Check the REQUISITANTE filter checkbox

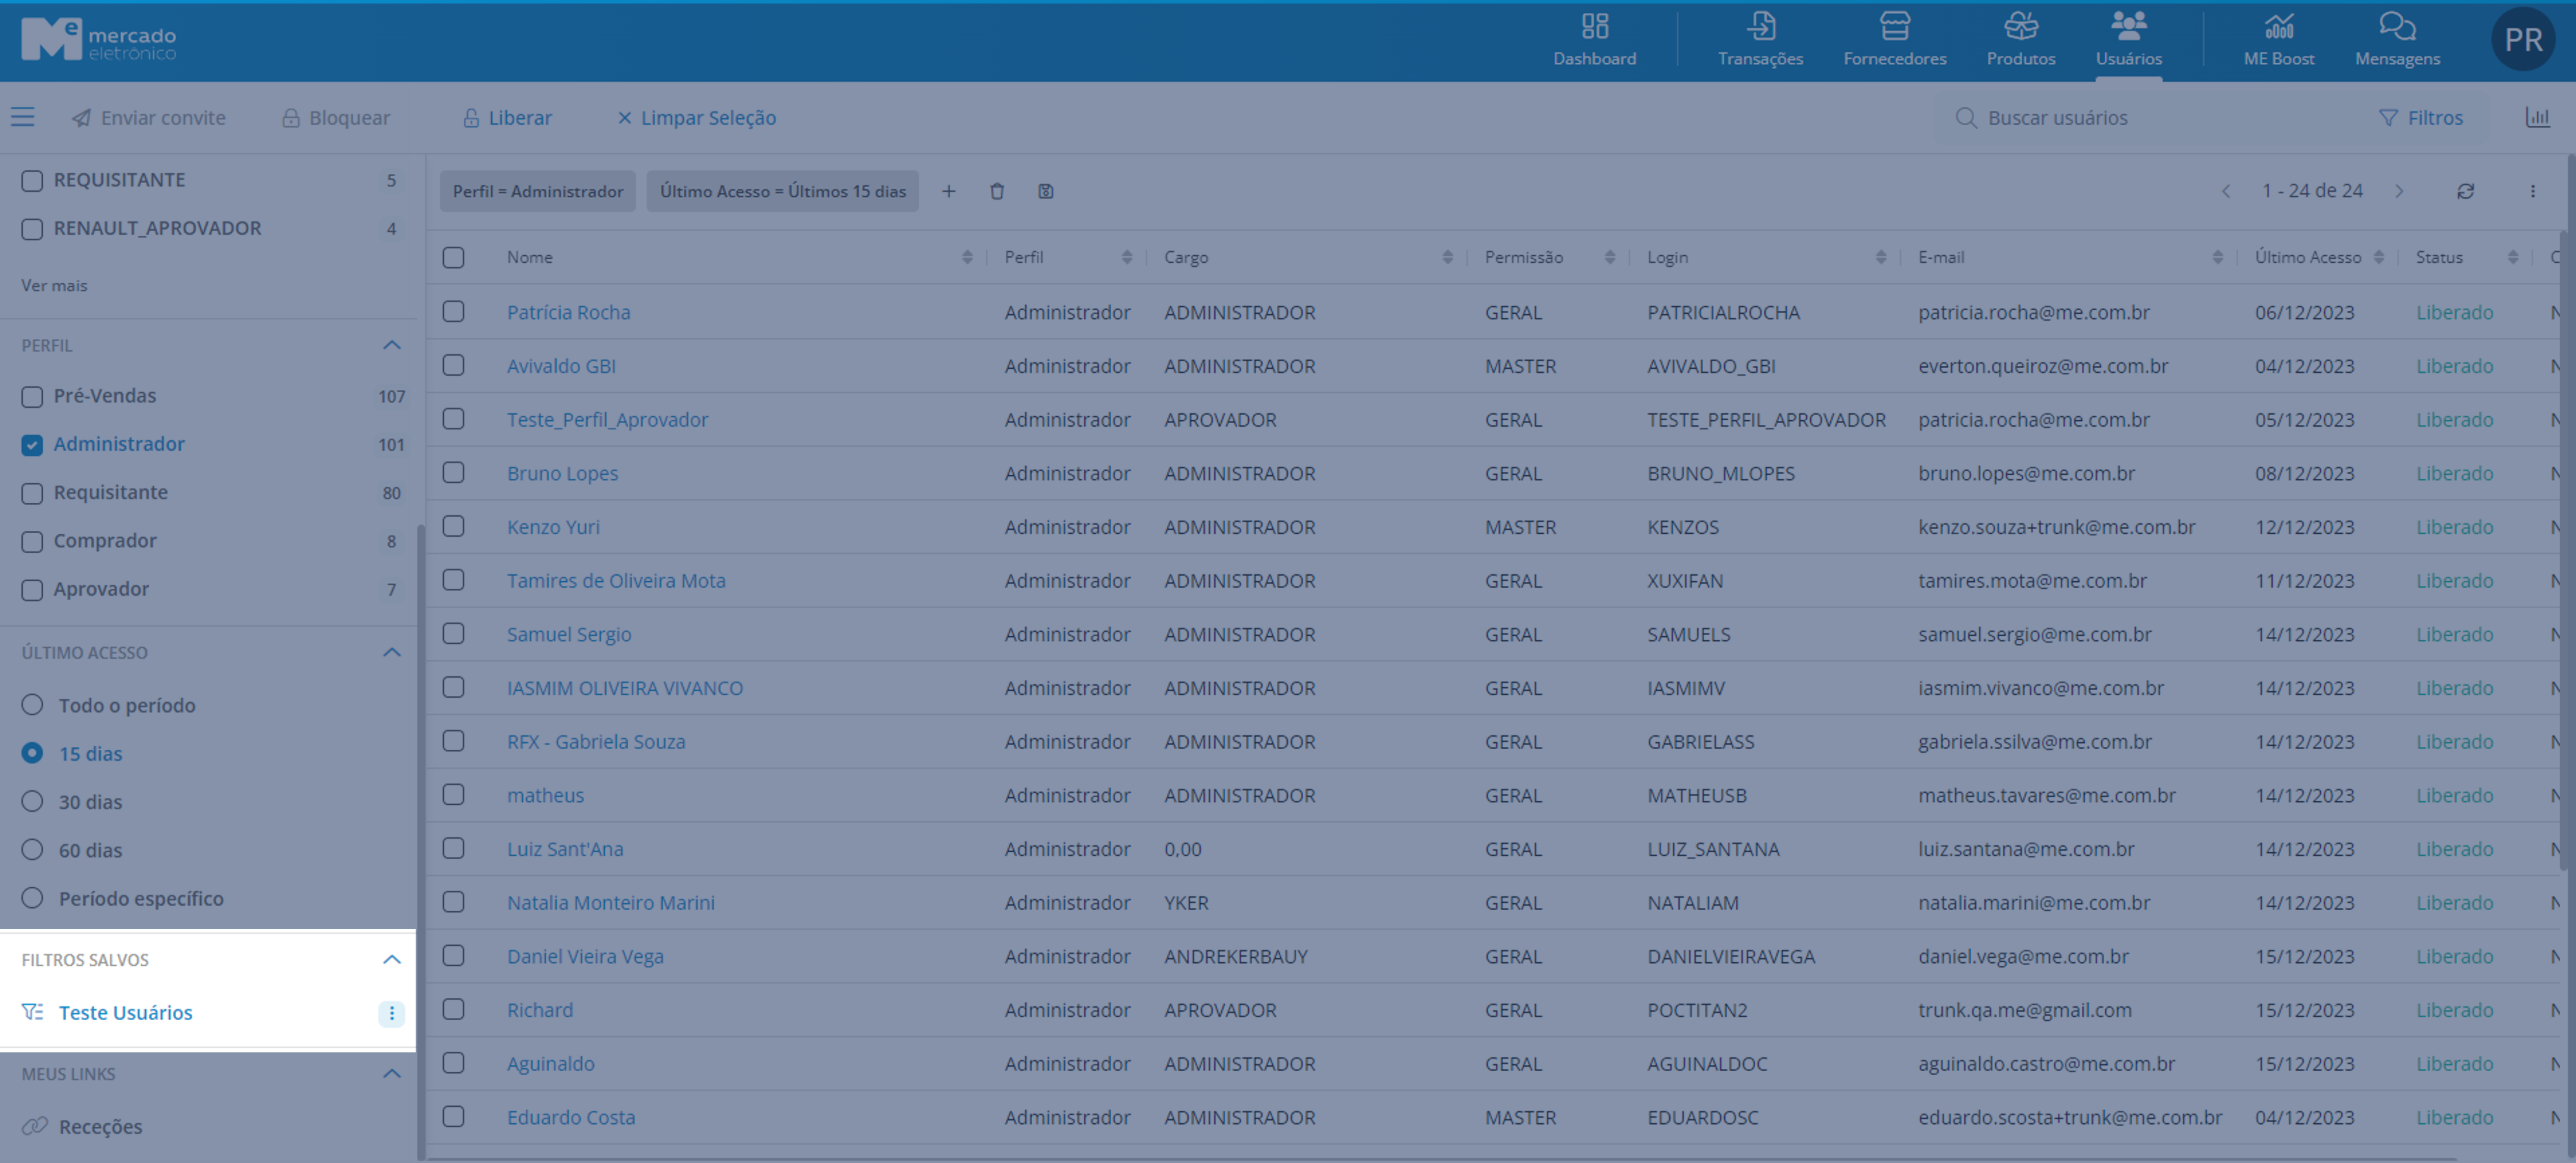click(32, 180)
